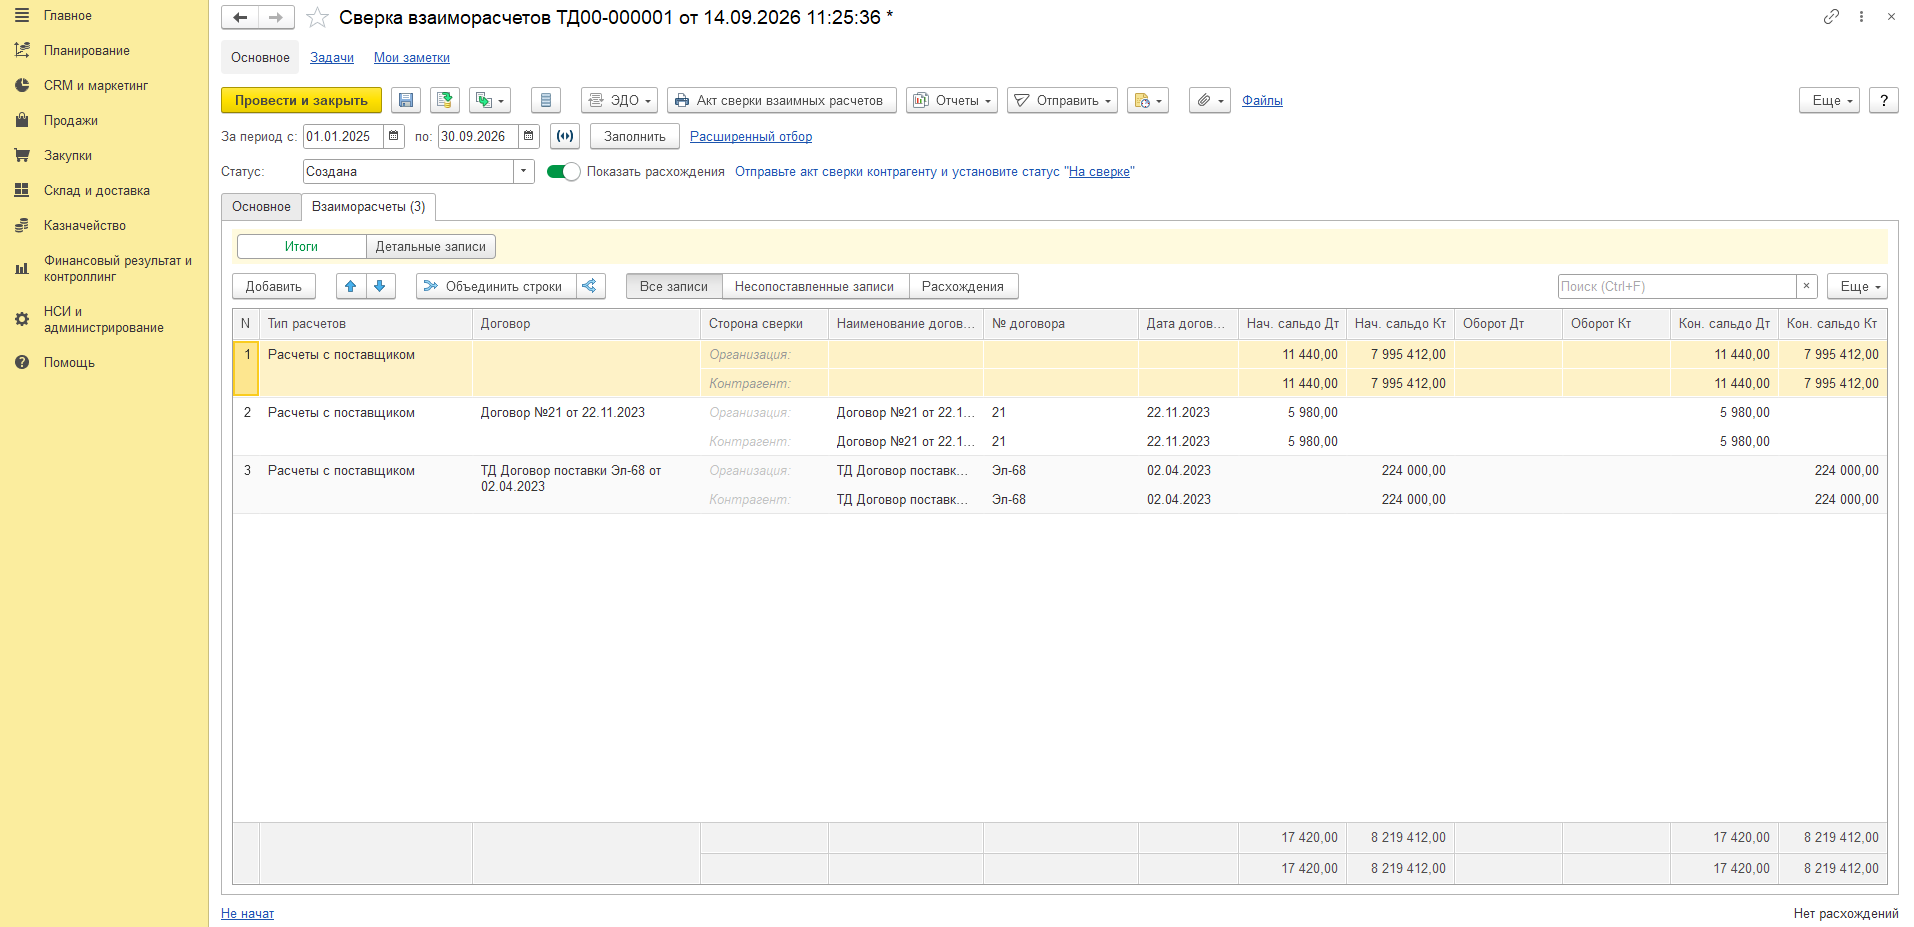Open the Отправить dropdown
This screenshot has height=927, width=1914.
[x=1062, y=100]
